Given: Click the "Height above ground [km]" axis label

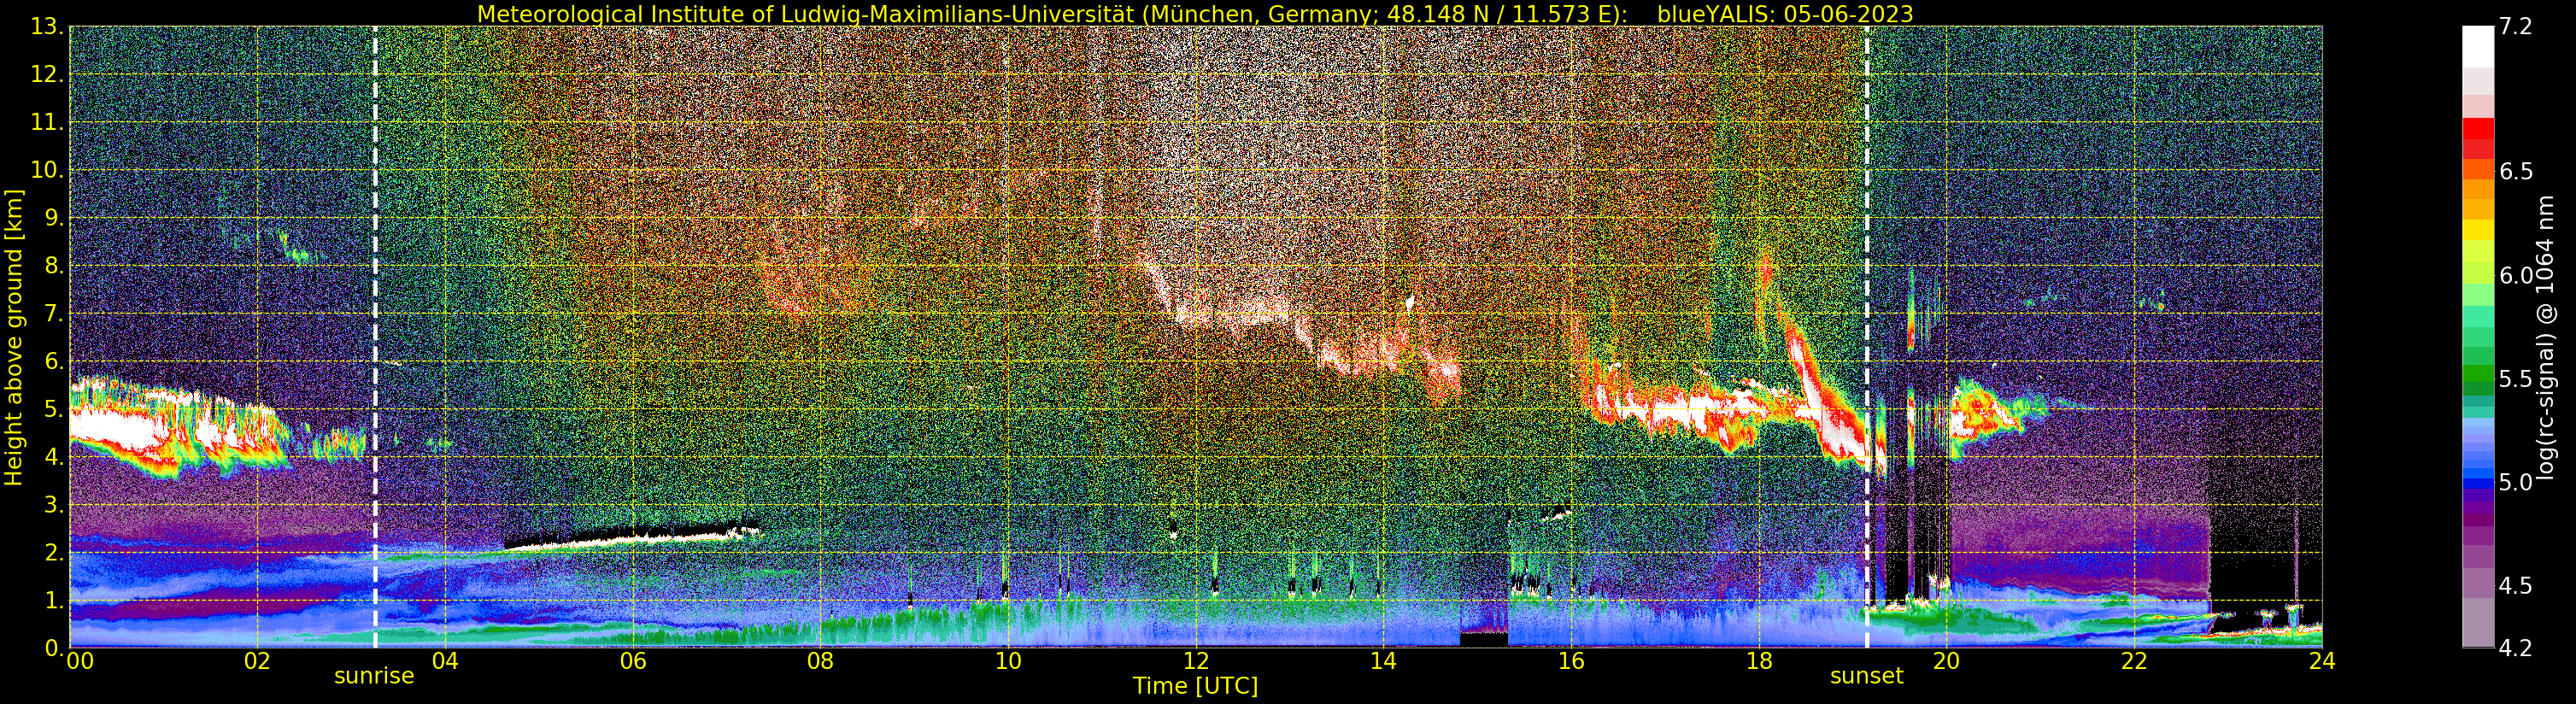Looking at the screenshot, I should coord(14,337).
